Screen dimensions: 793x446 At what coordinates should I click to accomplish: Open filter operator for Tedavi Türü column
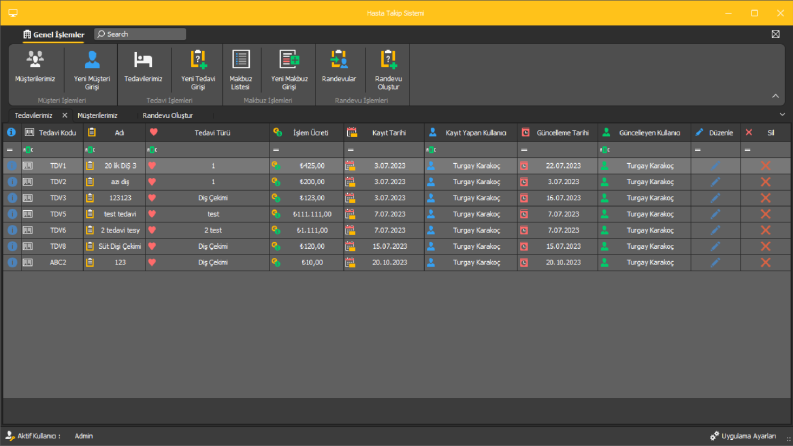152,150
